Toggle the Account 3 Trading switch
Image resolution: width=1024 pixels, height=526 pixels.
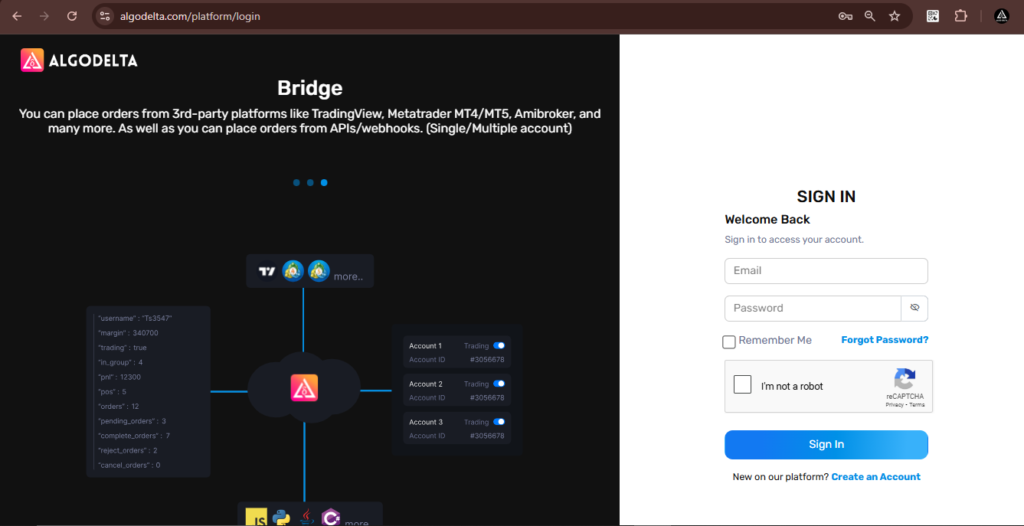click(499, 422)
